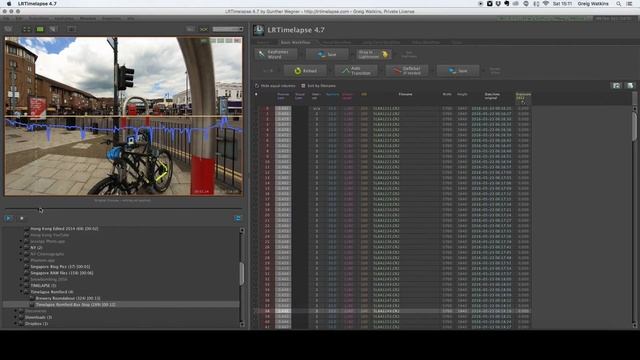Click the Filename column header

tap(405, 94)
